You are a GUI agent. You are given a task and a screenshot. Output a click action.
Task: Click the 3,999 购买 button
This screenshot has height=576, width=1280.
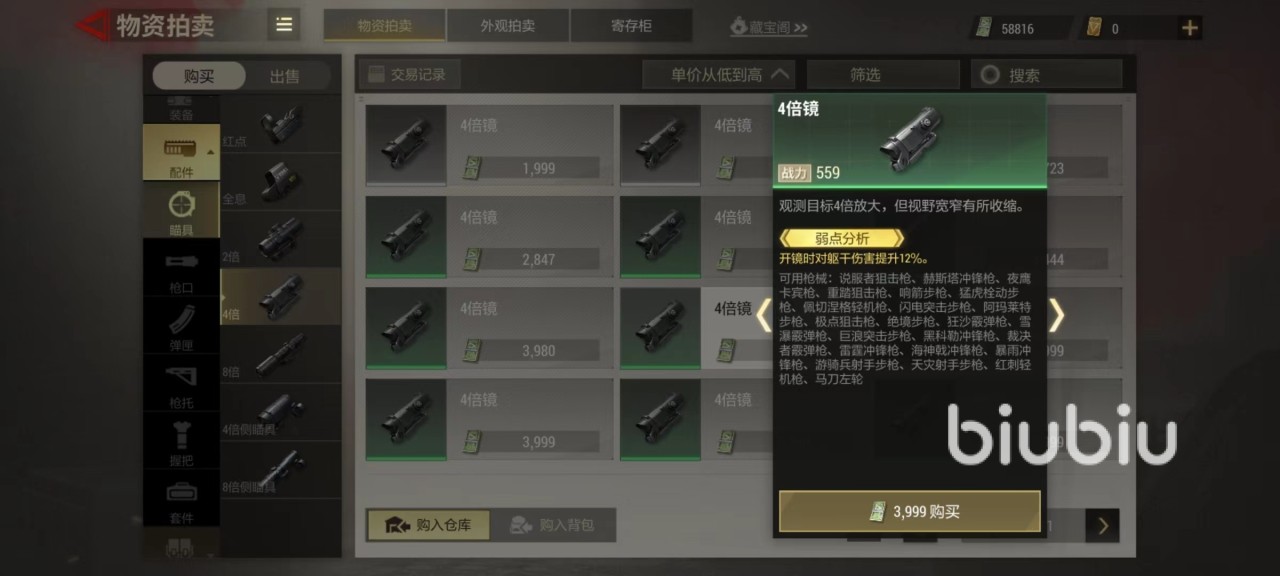910,511
